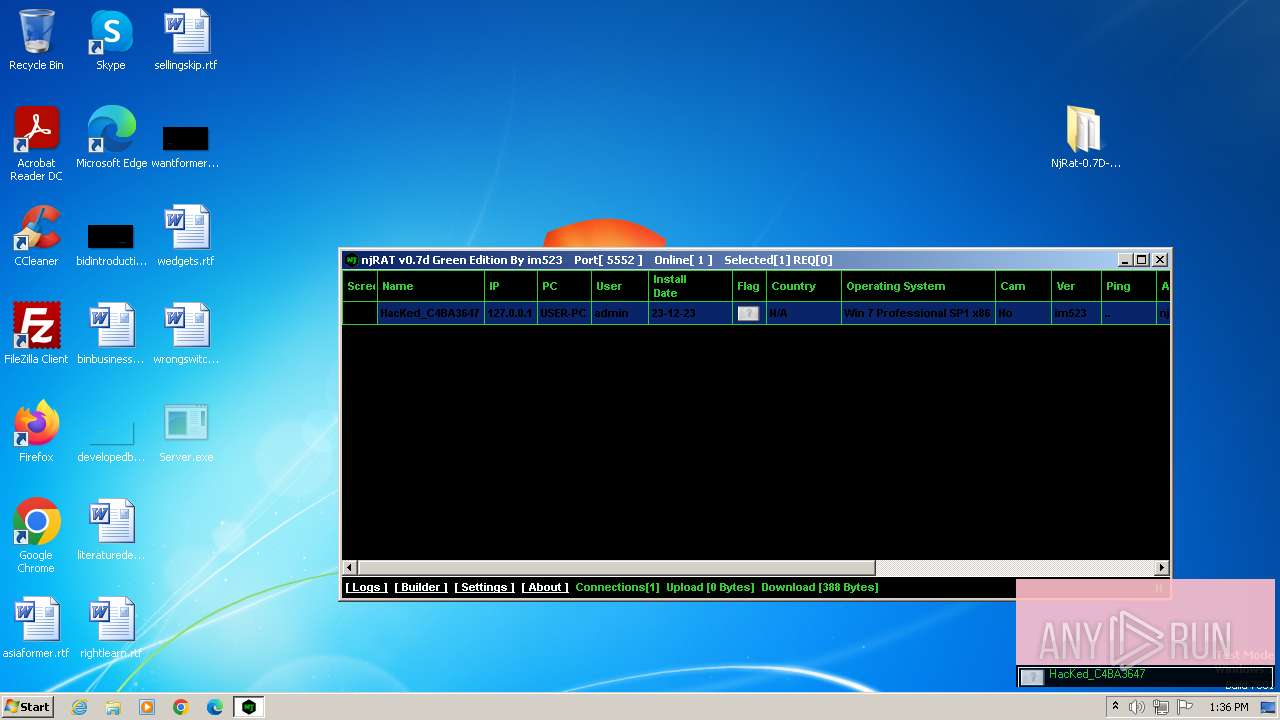
Task: Click Connections[1] status text
Action: [x=617, y=587]
